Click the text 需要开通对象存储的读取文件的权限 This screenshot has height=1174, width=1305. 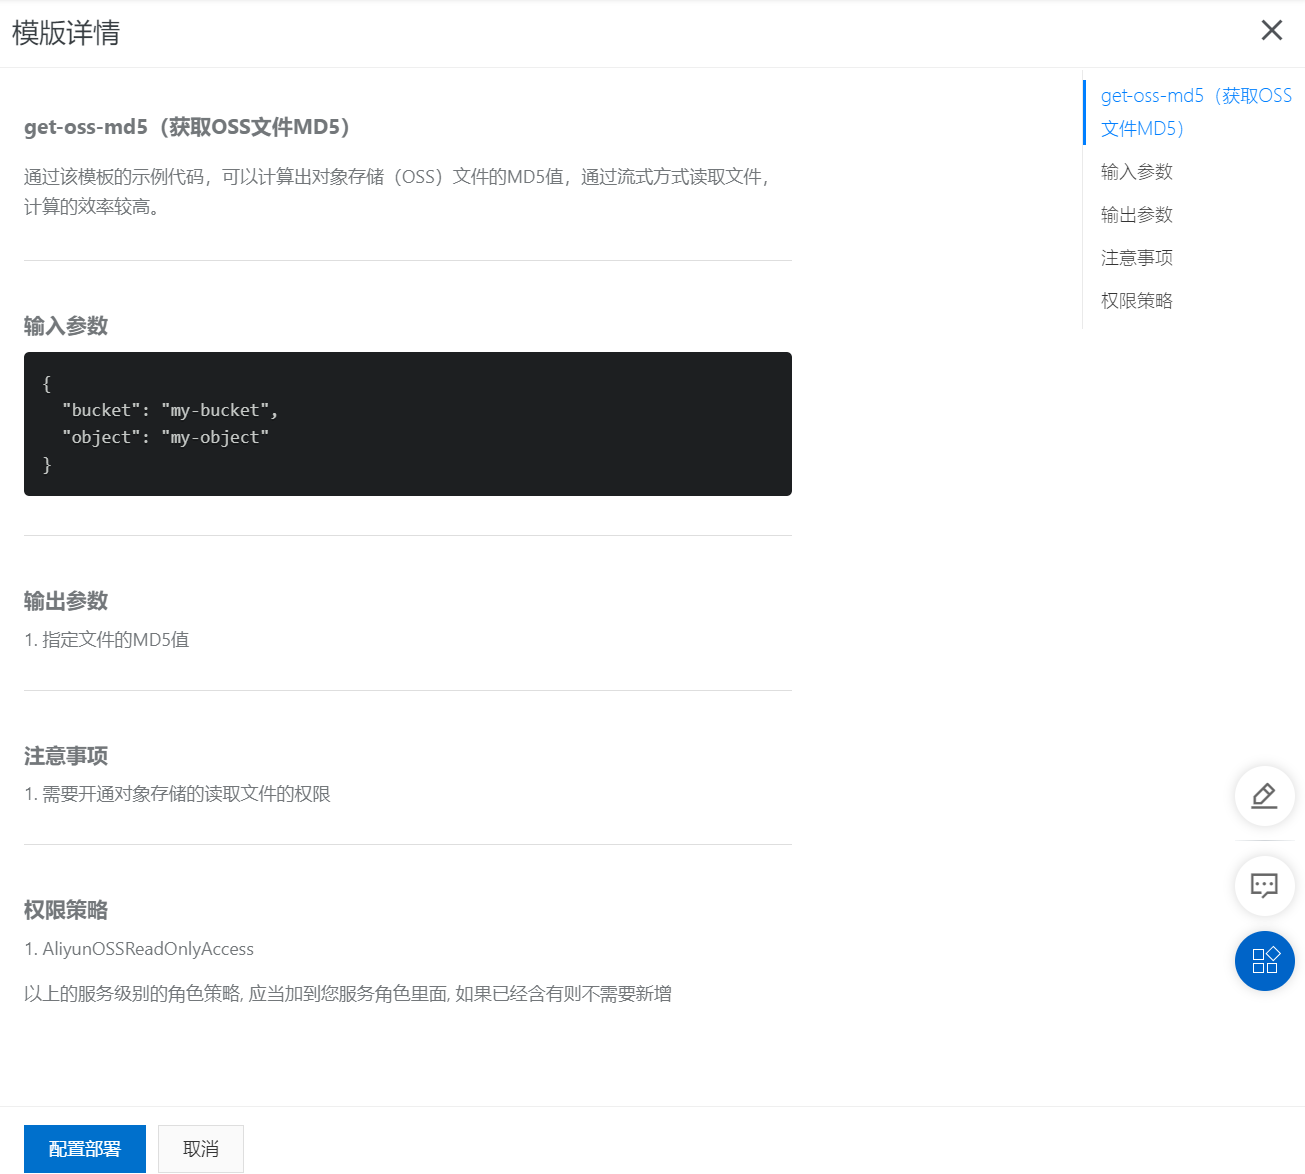(186, 794)
